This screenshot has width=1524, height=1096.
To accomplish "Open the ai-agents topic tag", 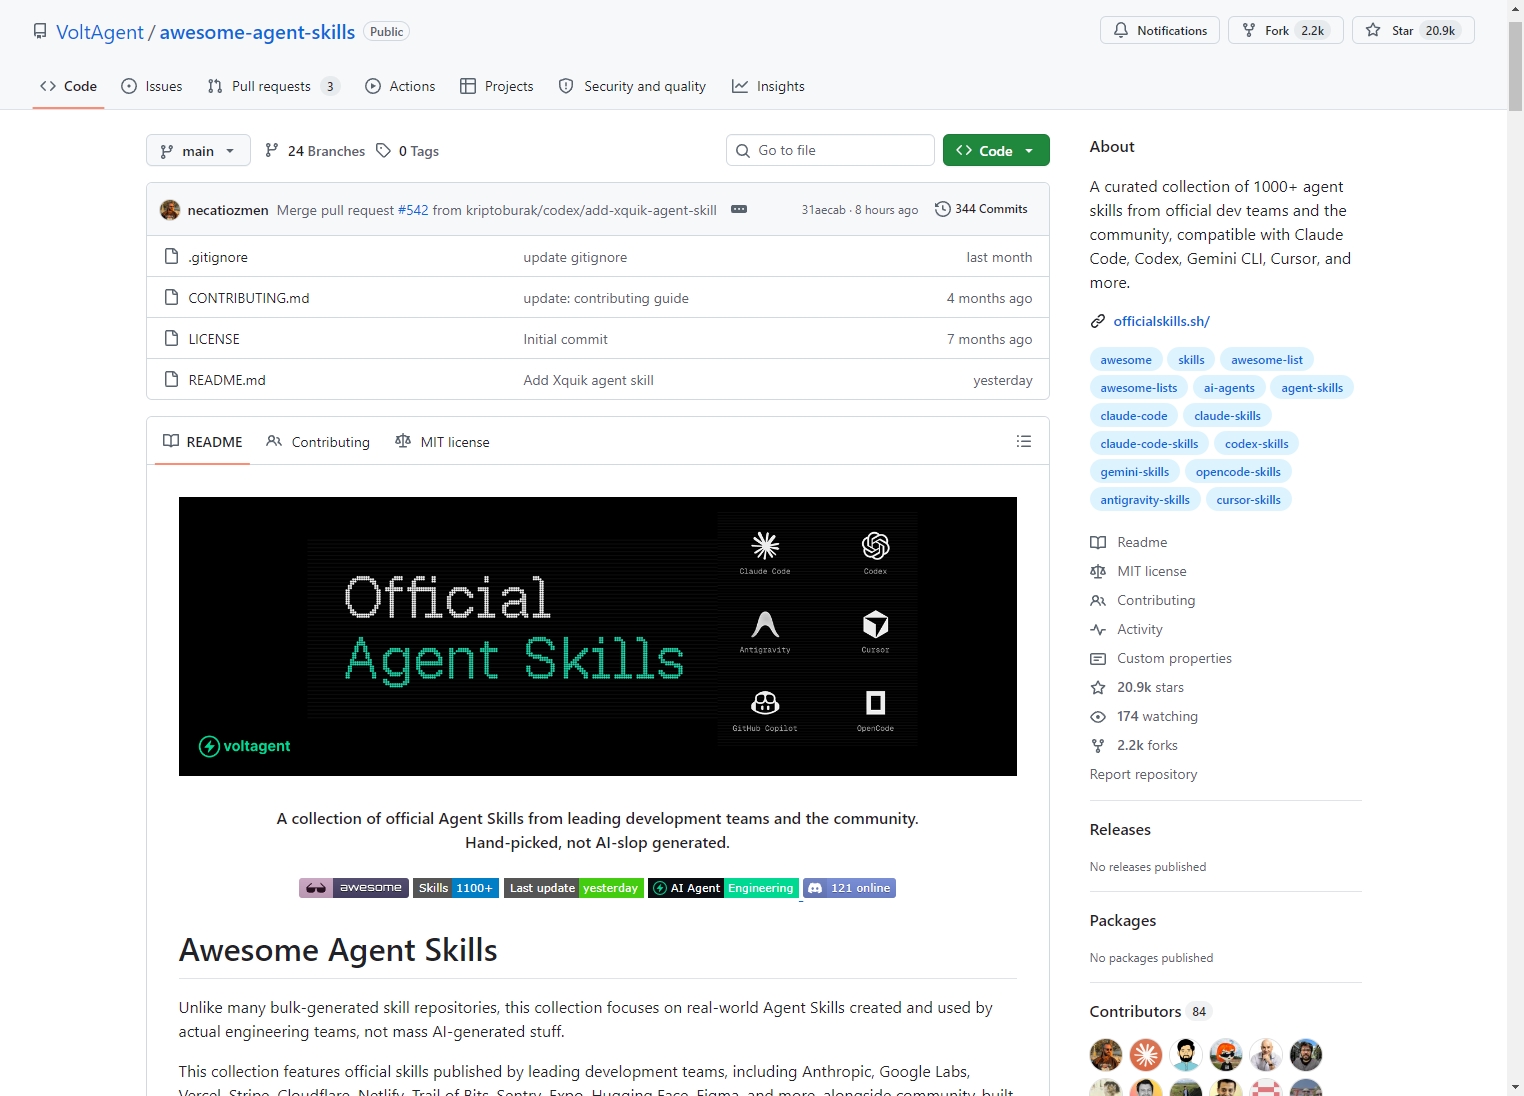I will [1229, 388].
